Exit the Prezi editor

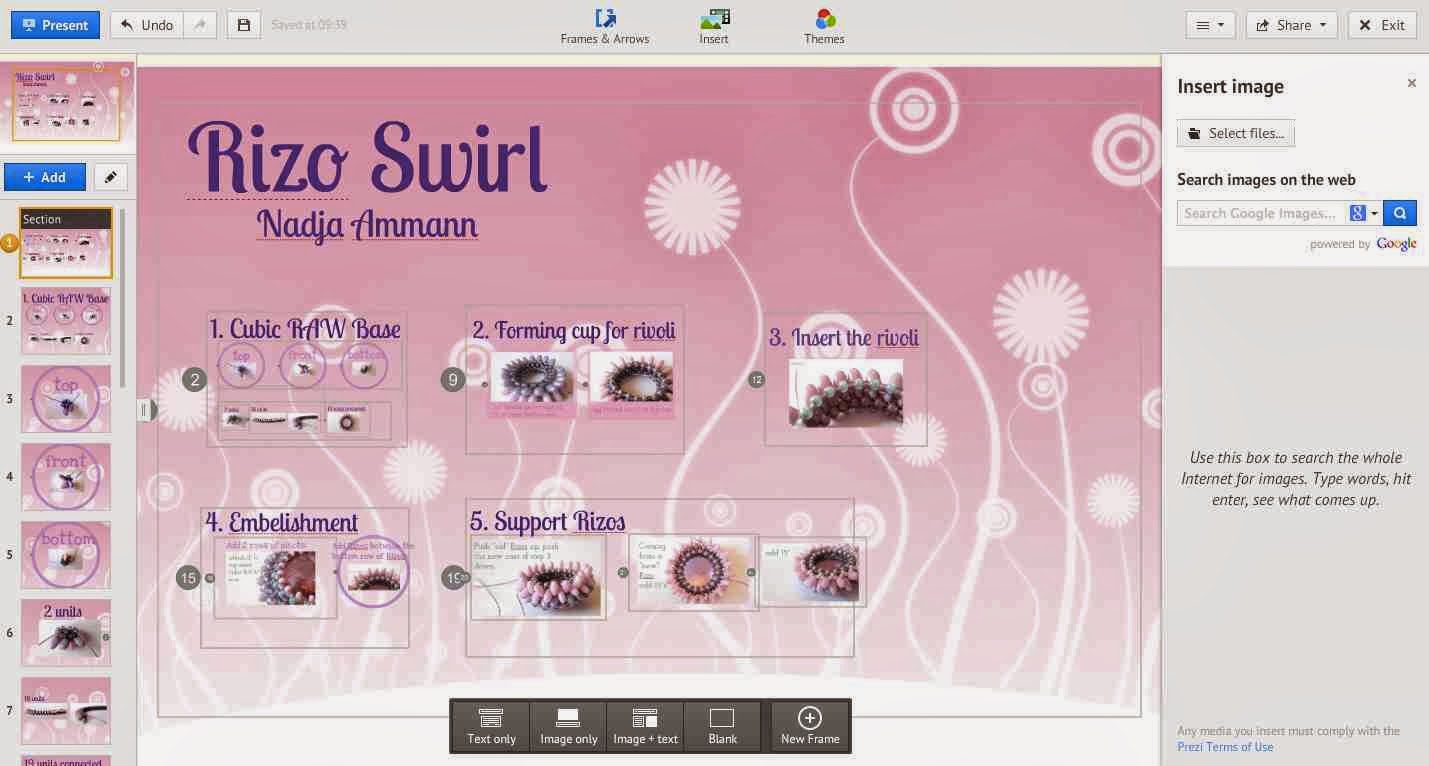[x=1382, y=25]
